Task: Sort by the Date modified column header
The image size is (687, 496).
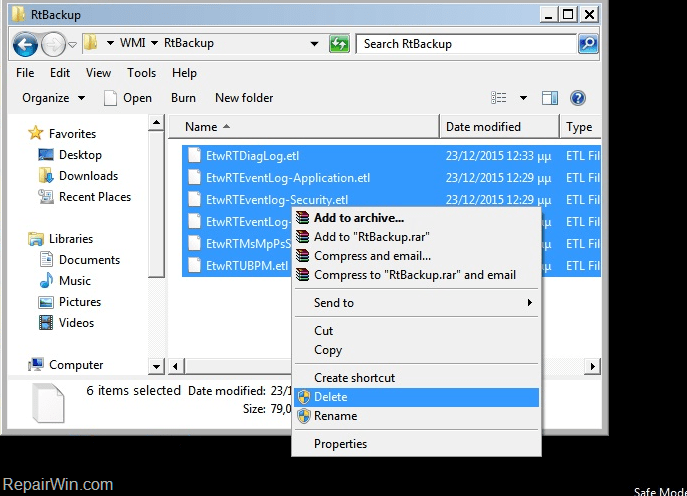Action: (x=499, y=127)
